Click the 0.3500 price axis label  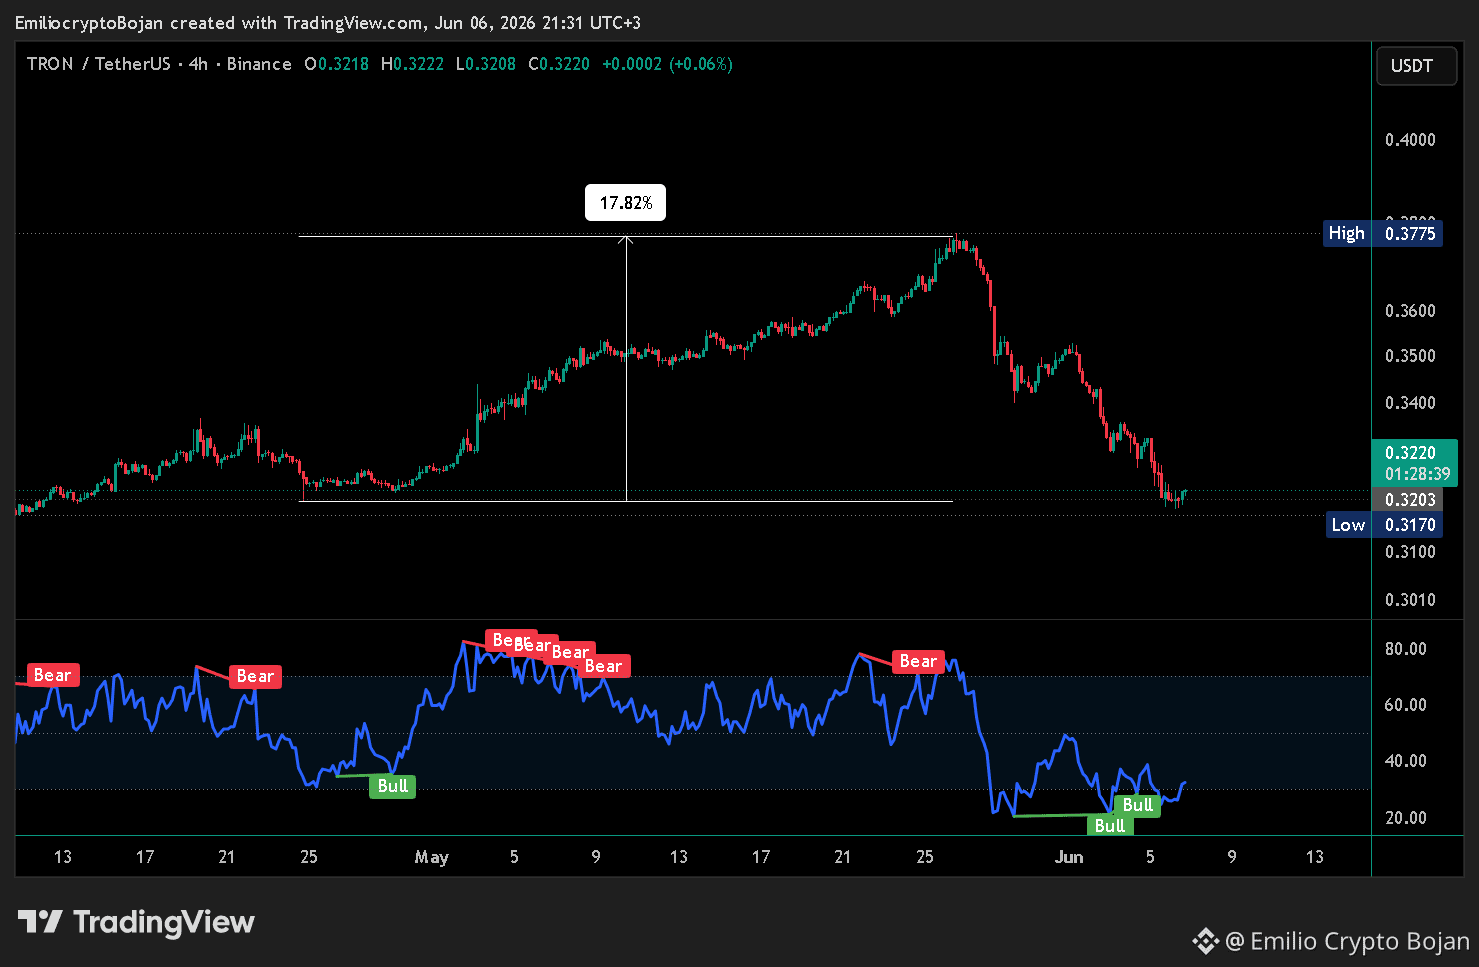[1410, 356]
